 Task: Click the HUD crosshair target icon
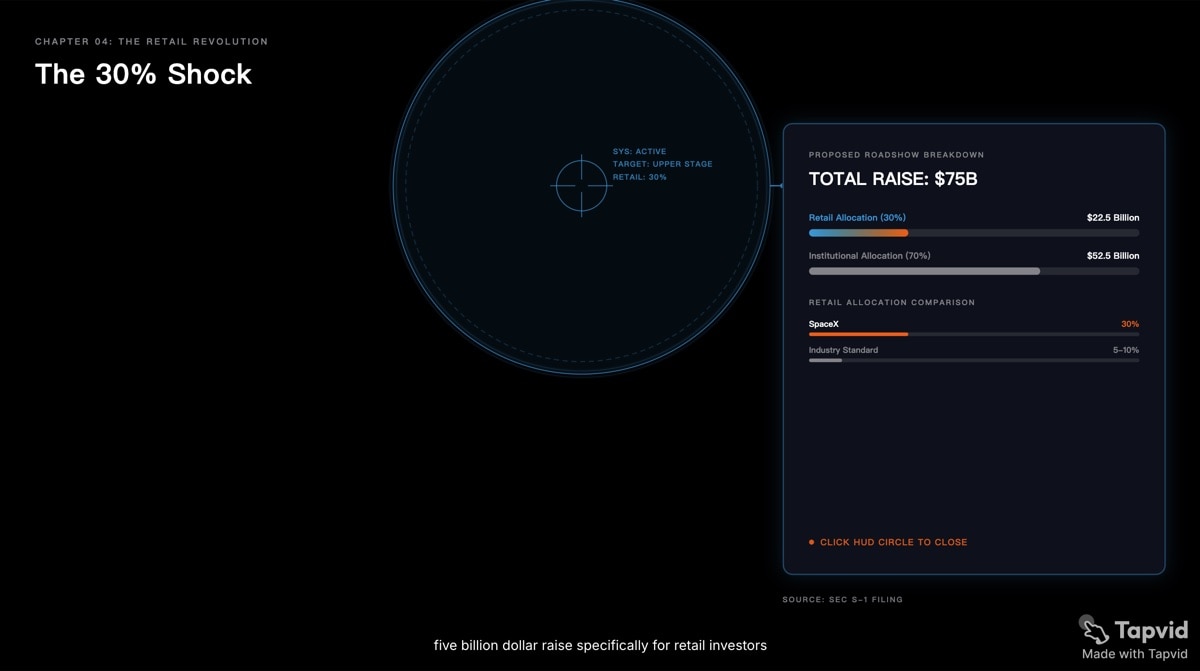(x=582, y=185)
